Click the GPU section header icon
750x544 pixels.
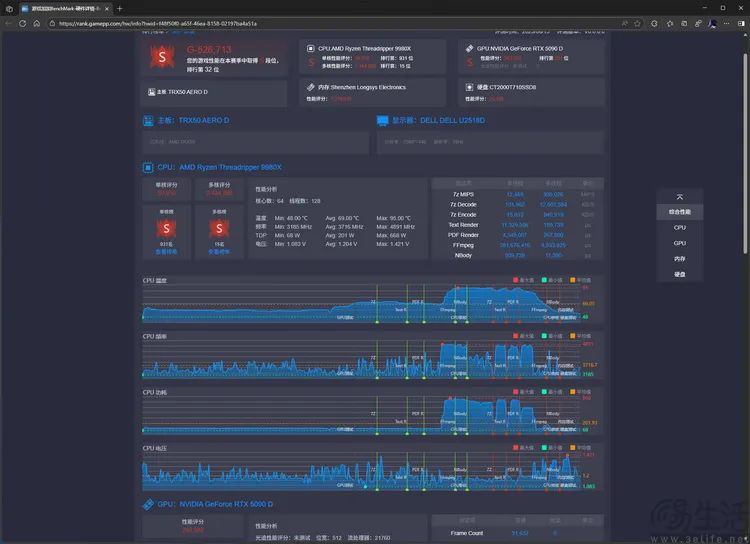coord(148,504)
